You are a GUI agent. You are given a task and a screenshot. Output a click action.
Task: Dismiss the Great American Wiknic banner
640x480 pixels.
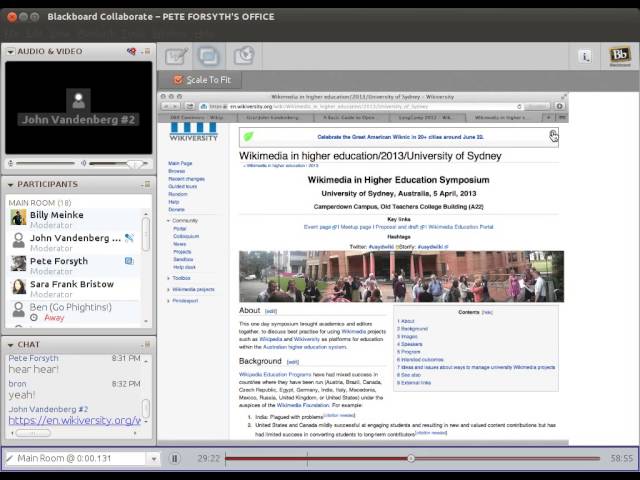click(x=553, y=136)
